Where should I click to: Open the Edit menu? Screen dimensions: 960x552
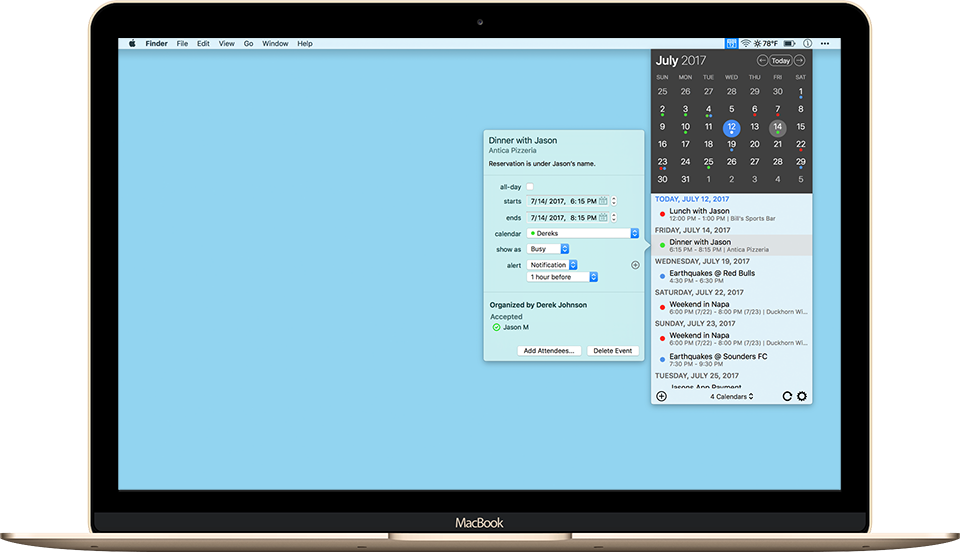(x=203, y=43)
